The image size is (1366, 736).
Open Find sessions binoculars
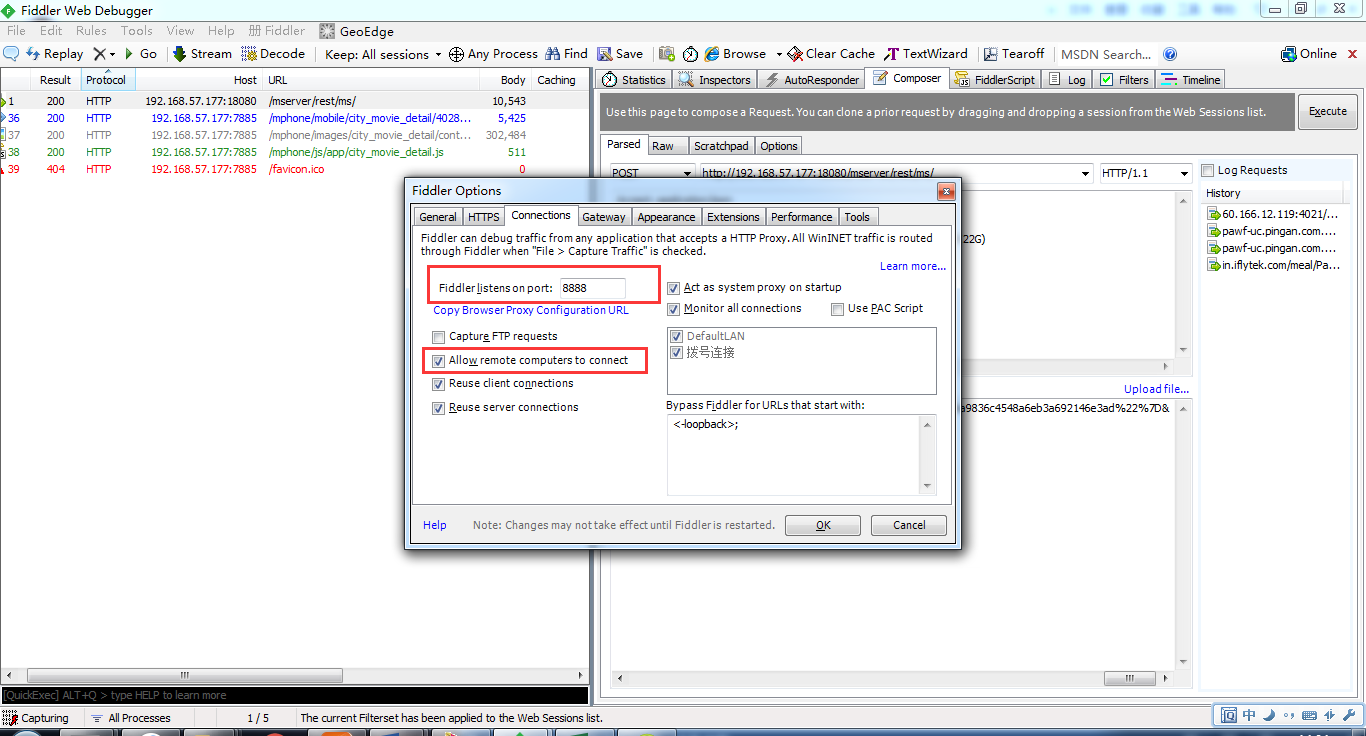(566, 54)
